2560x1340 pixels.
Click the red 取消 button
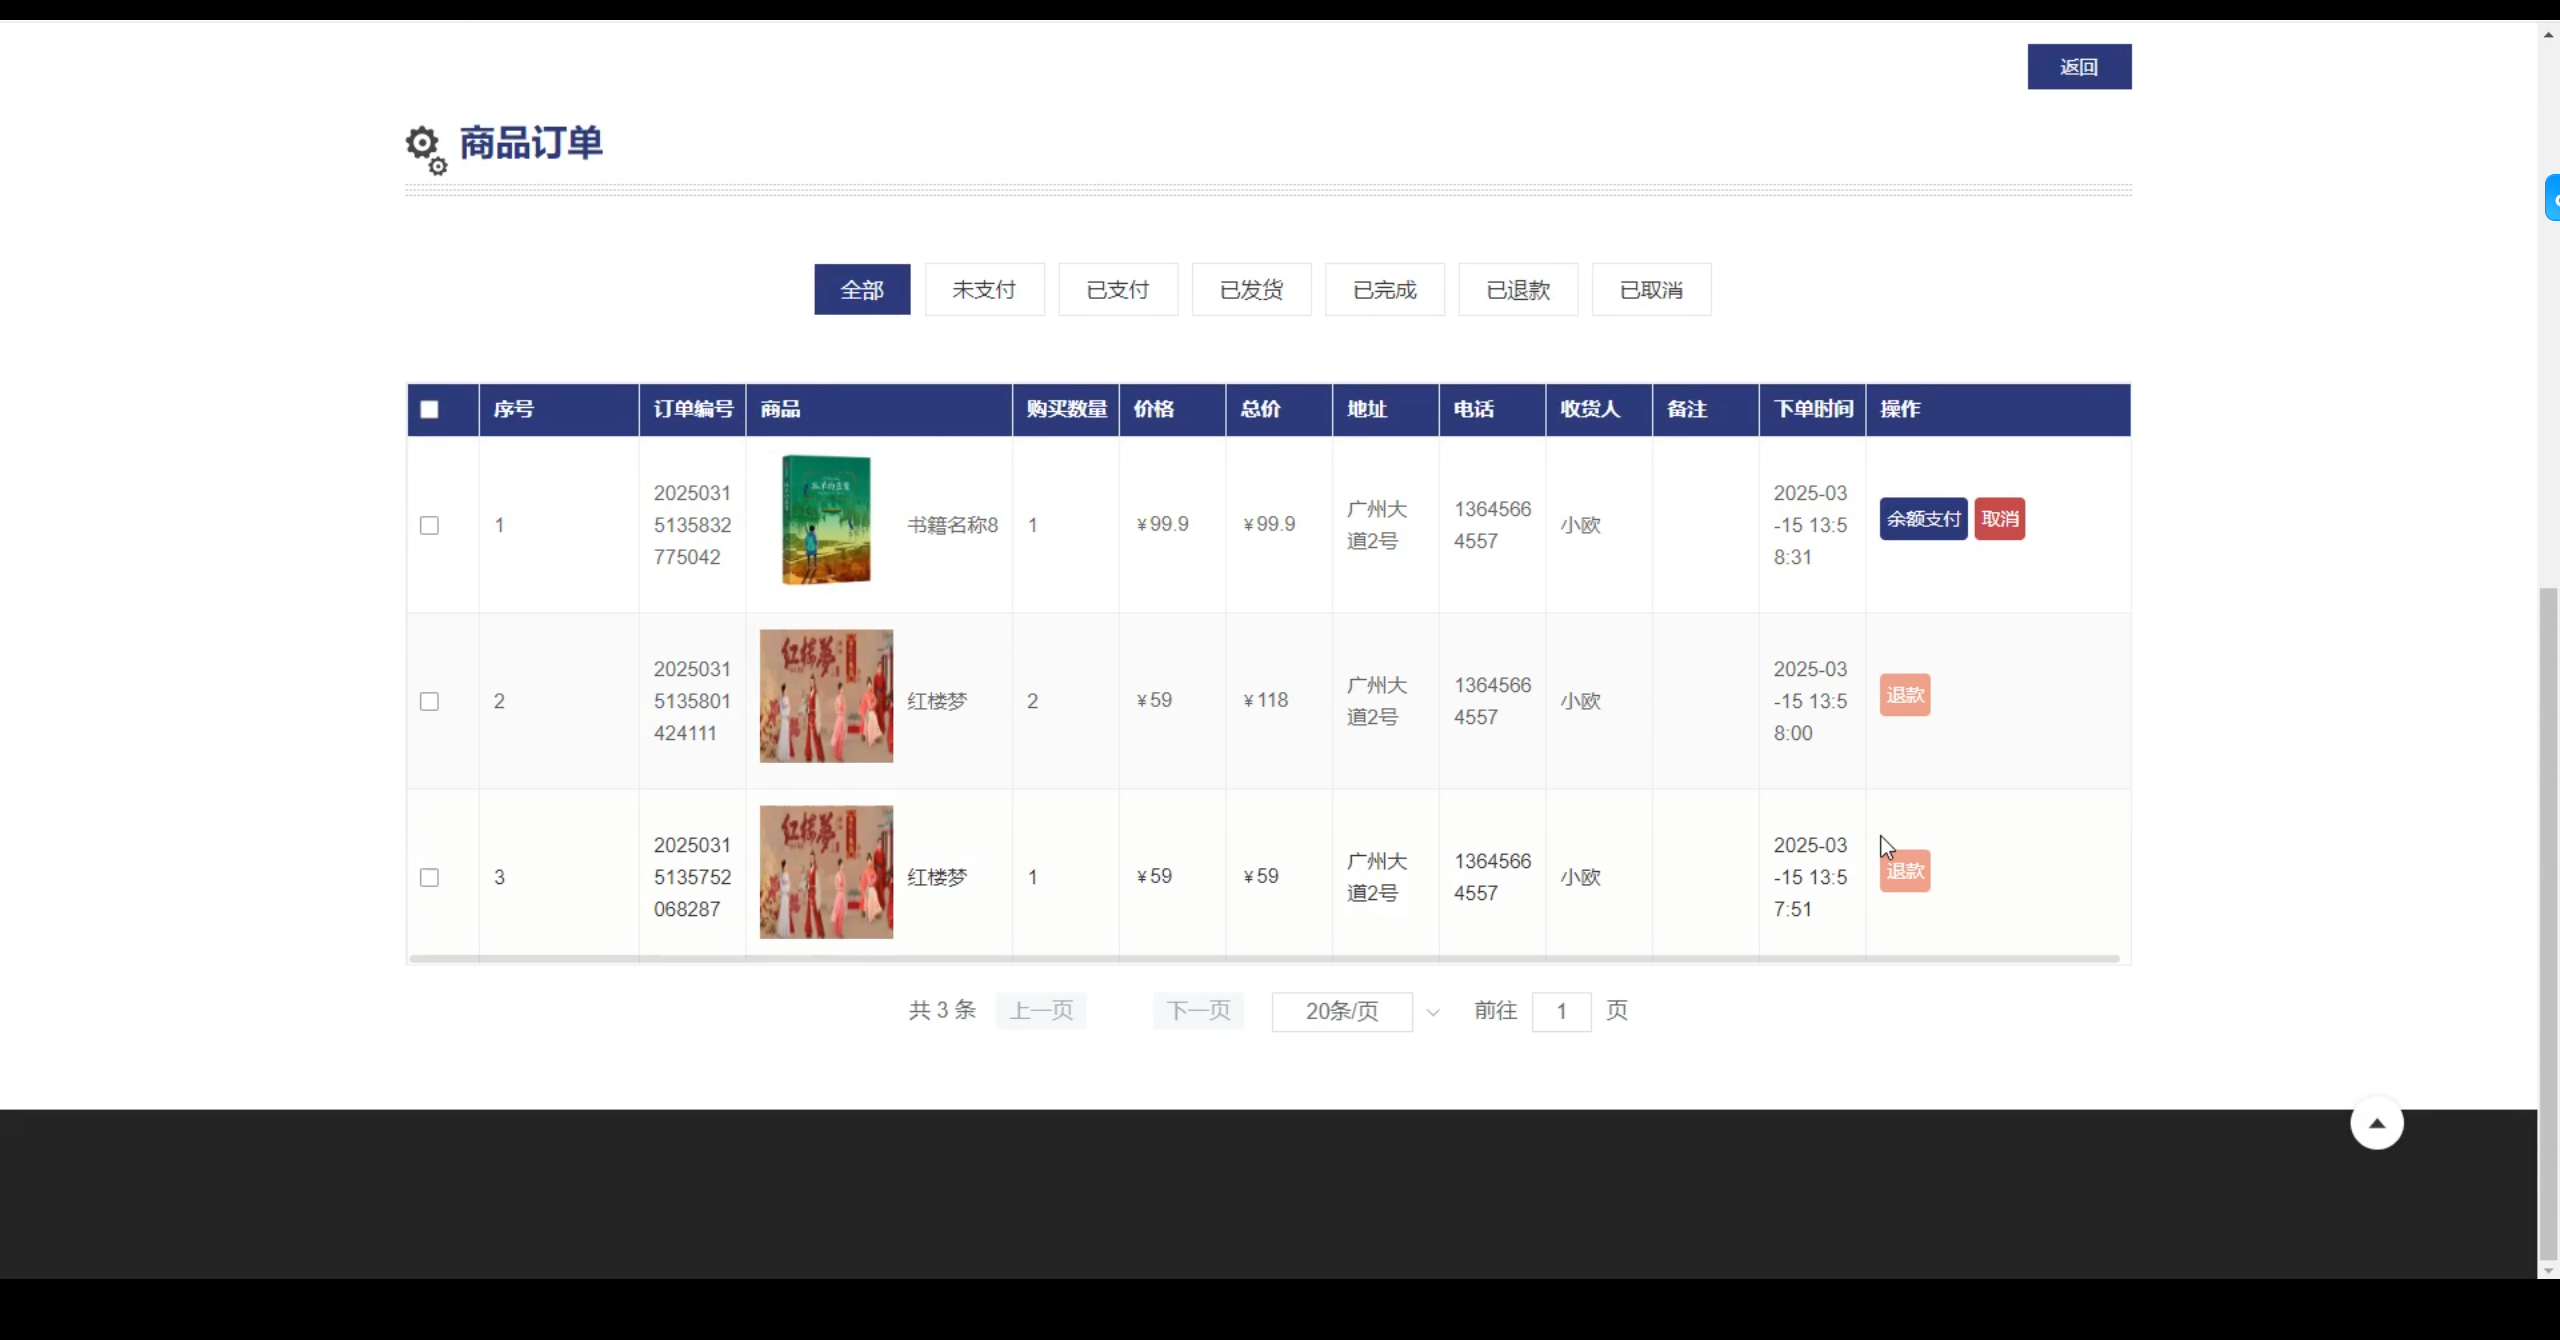pos(1999,519)
